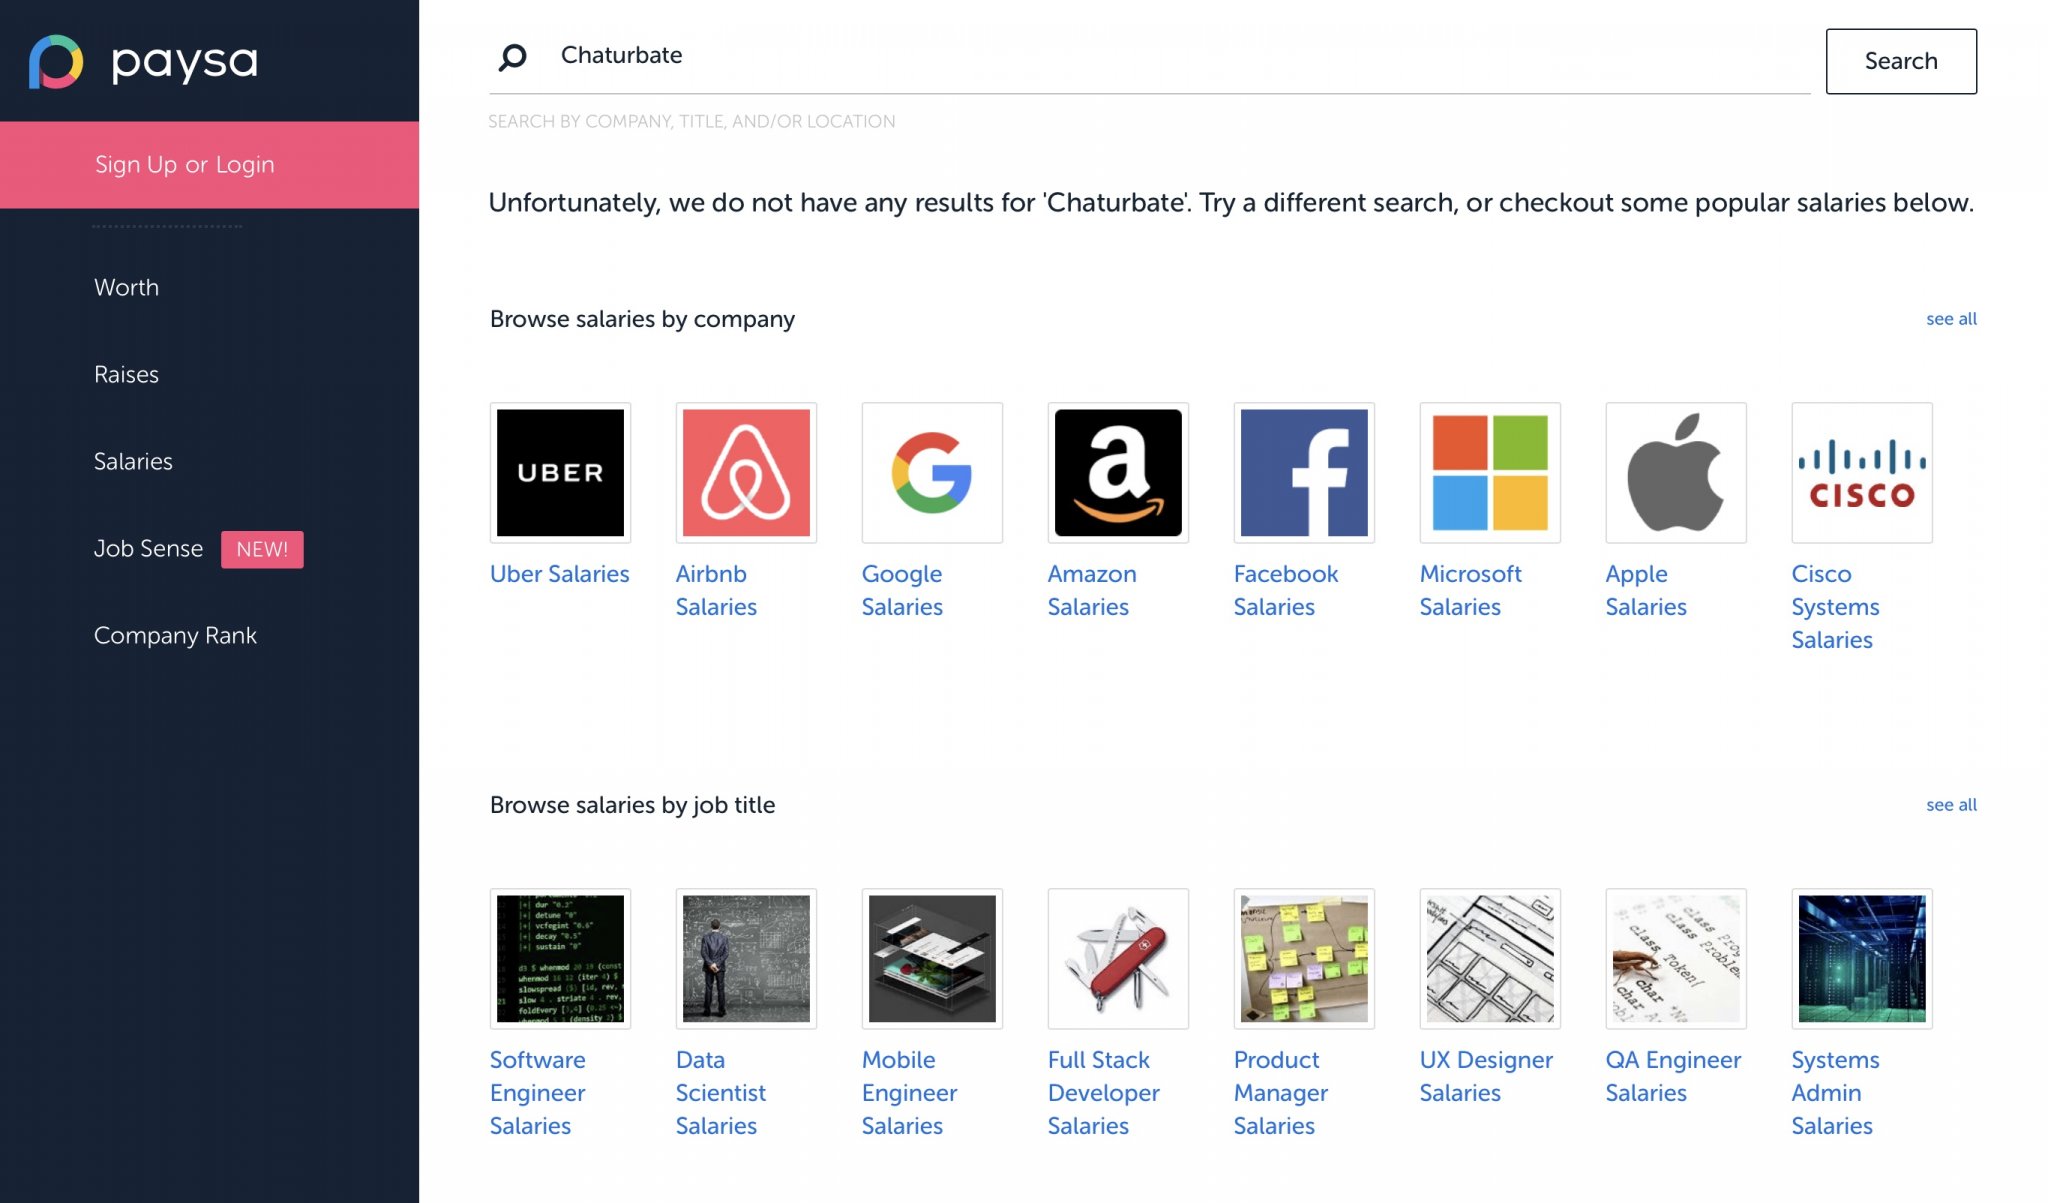Viewport: 2048px width, 1203px height.
Task: Go to Company Rank in sidebar
Action: coord(175,636)
